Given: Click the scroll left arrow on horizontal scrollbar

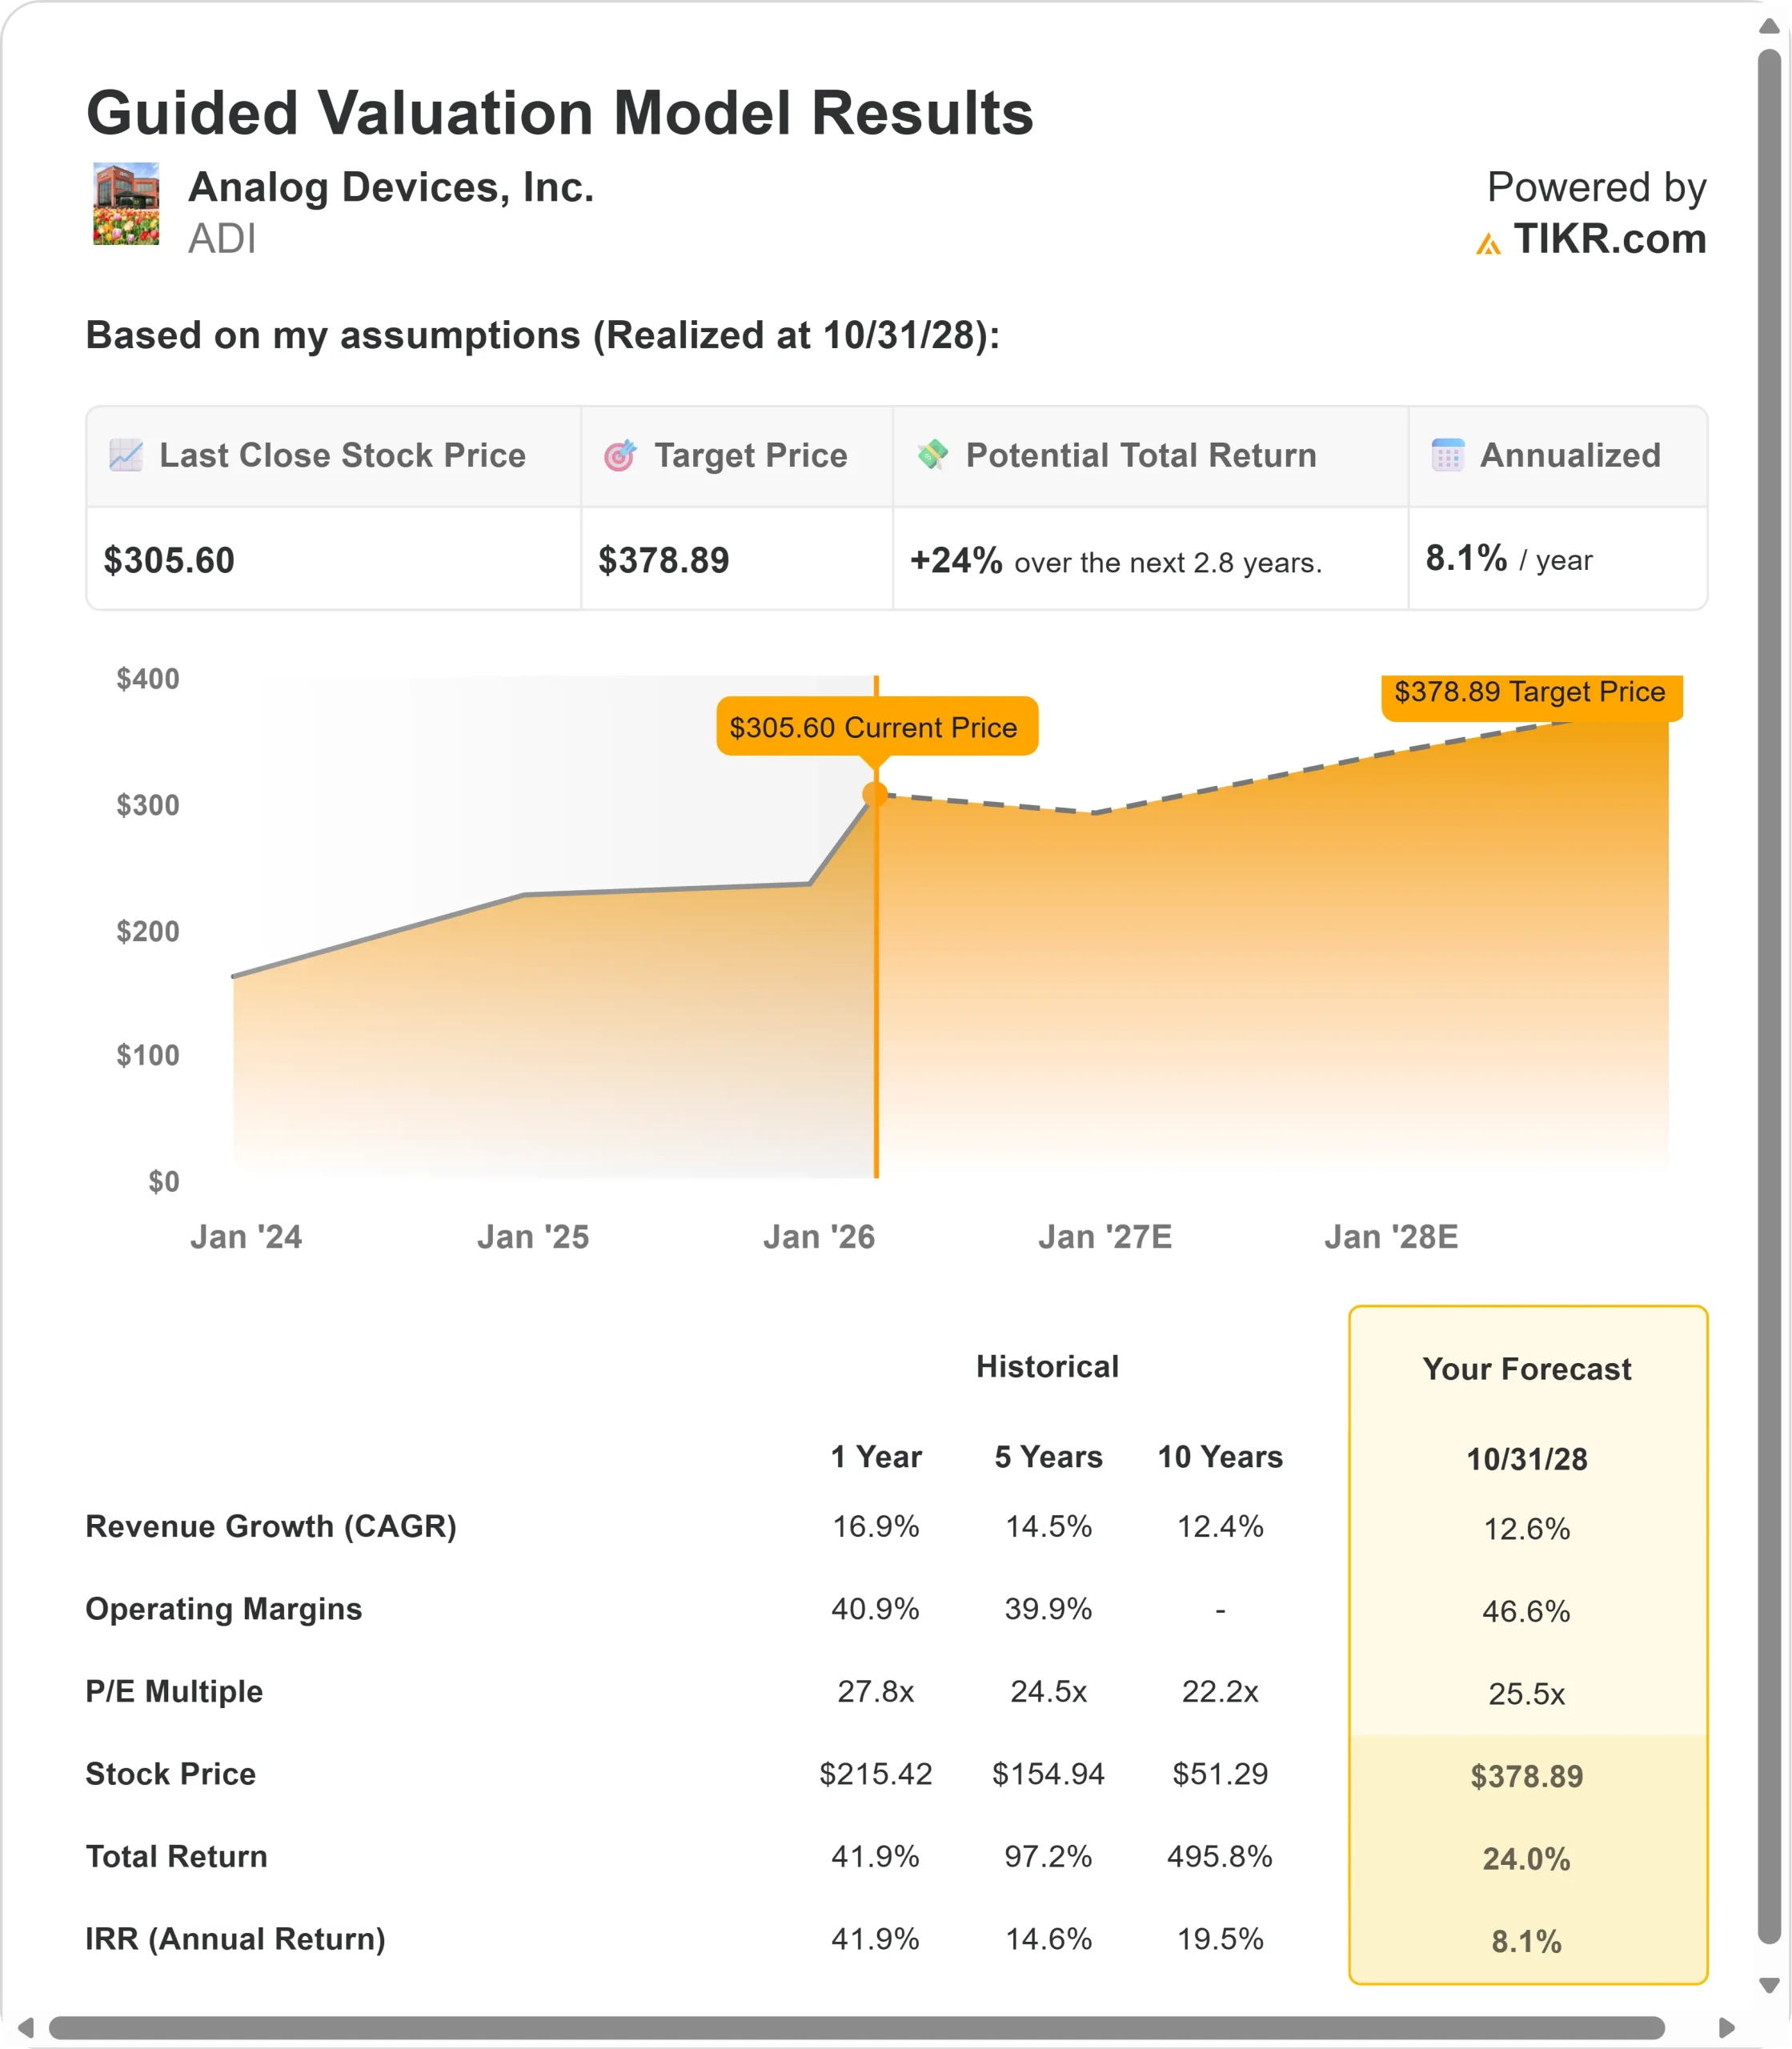Looking at the screenshot, I should coord(26,2027).
